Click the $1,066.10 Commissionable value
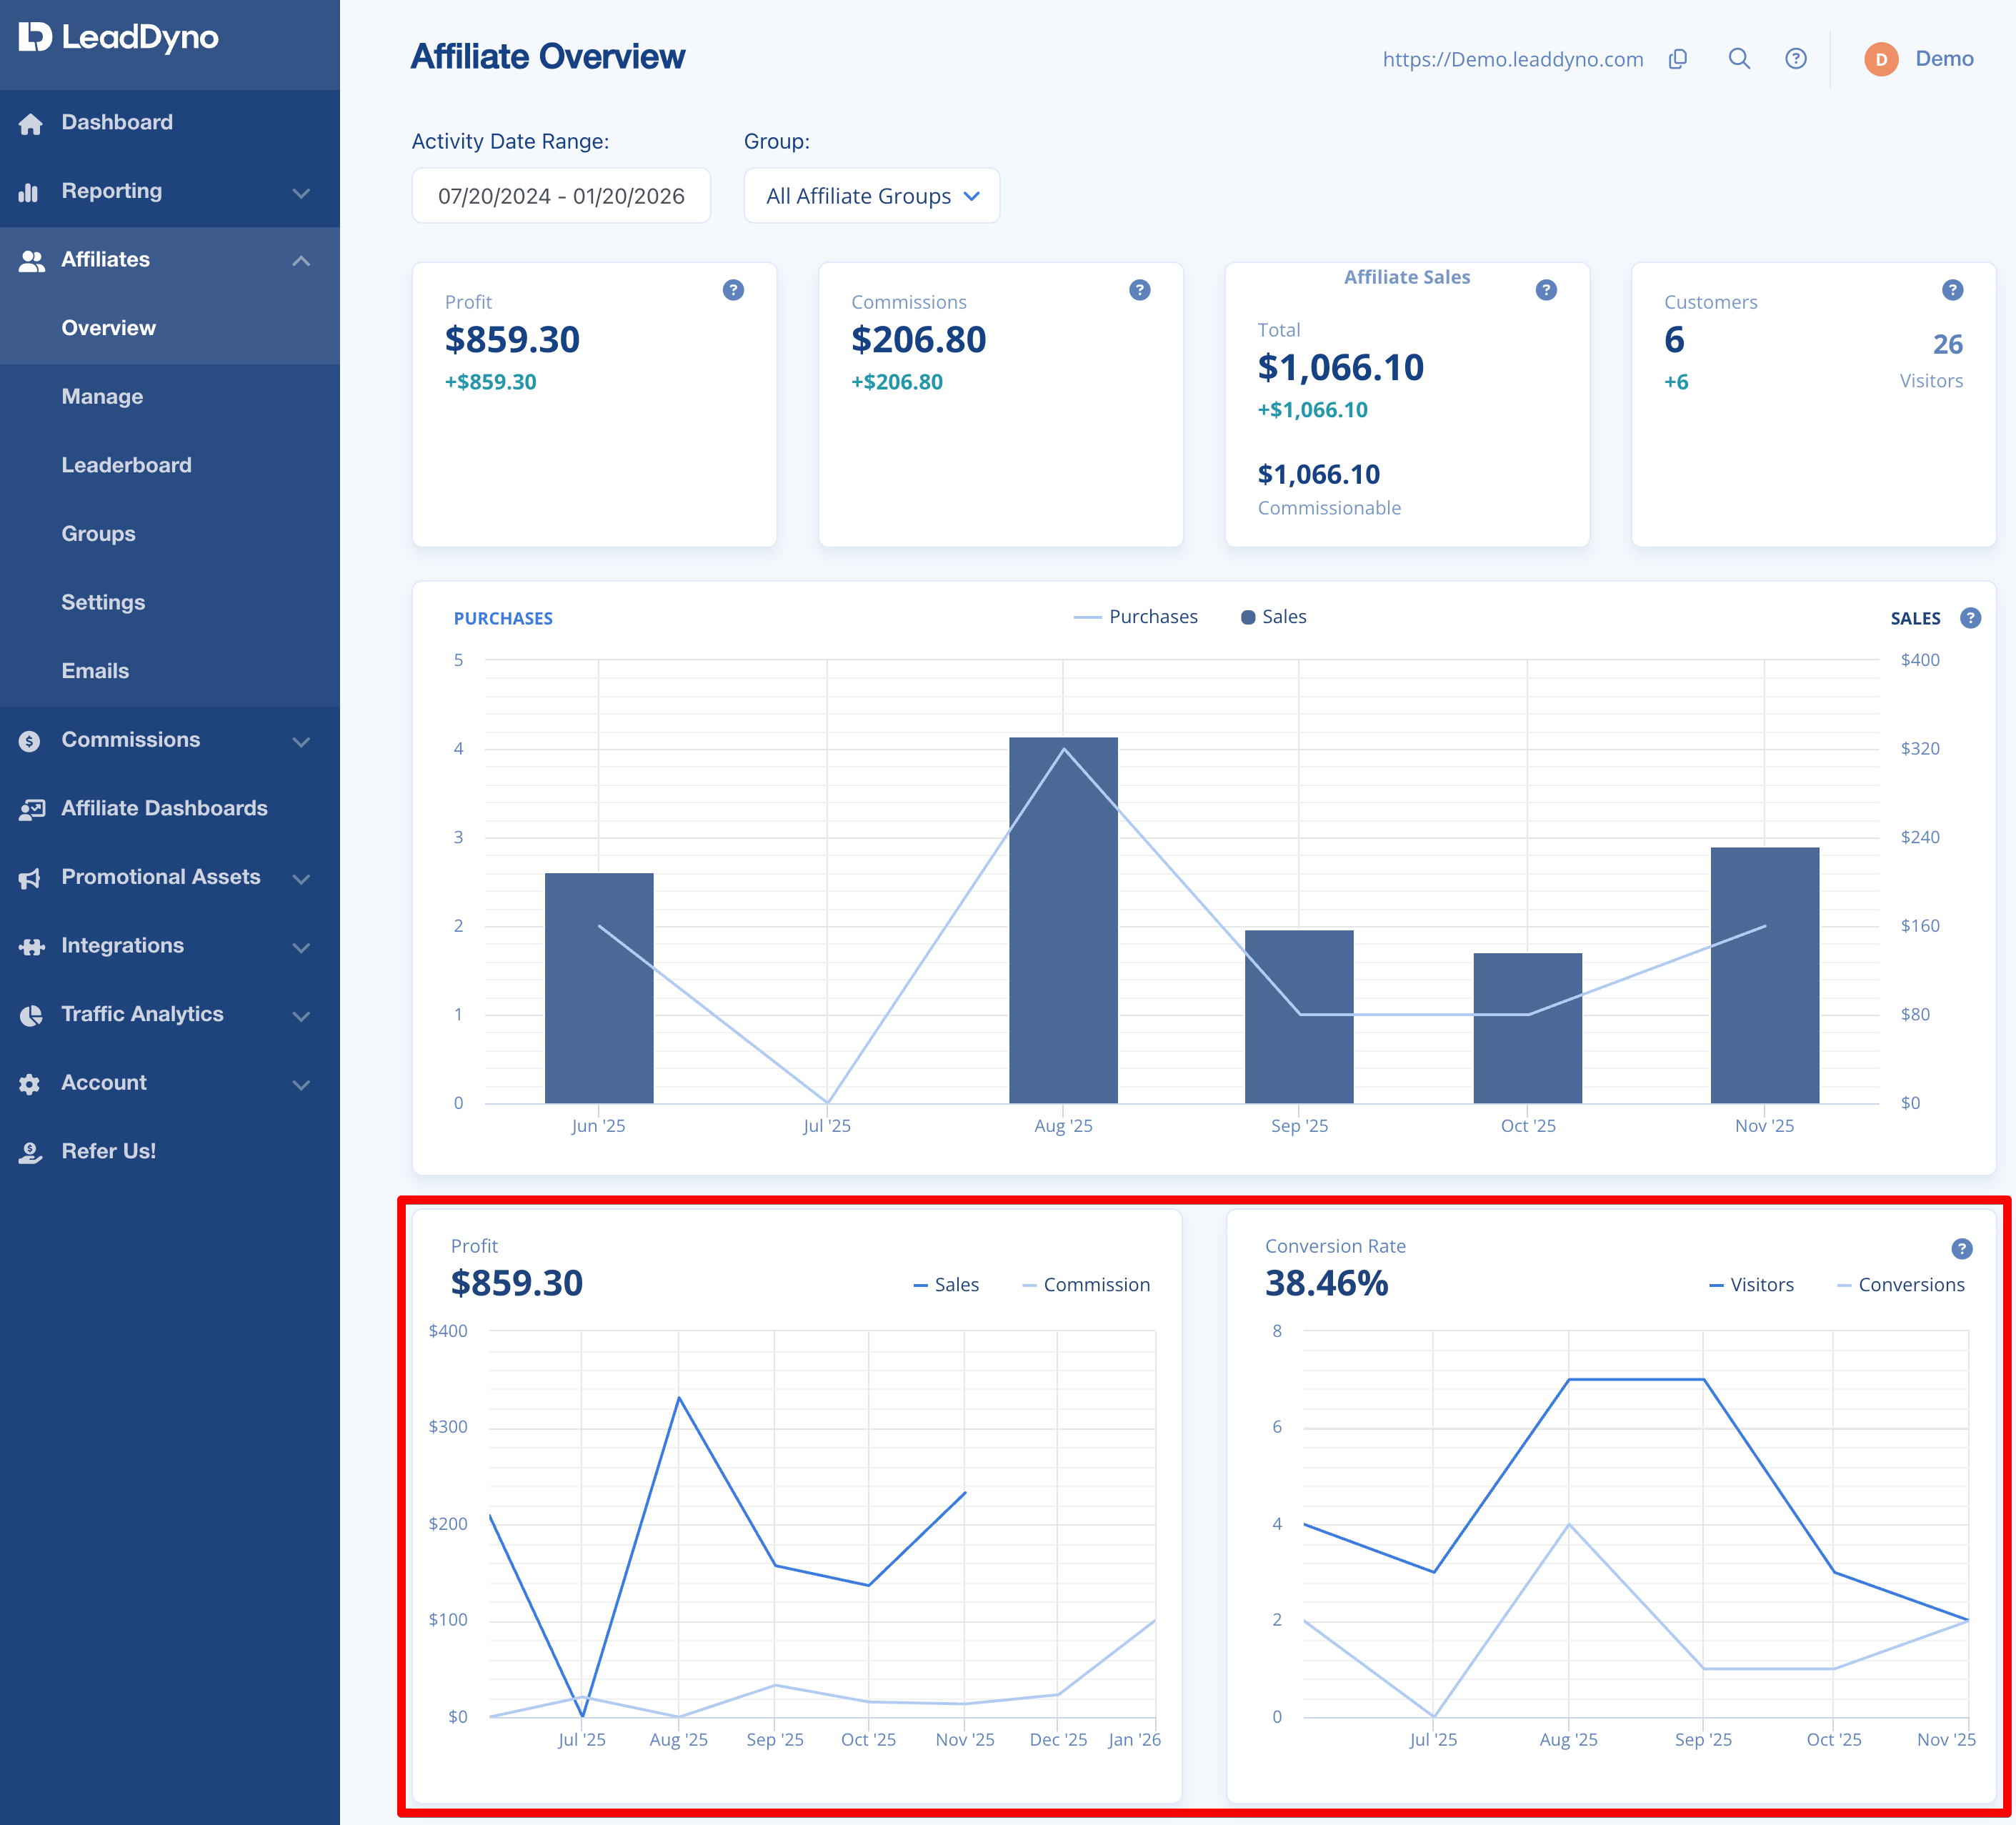 1319,475
